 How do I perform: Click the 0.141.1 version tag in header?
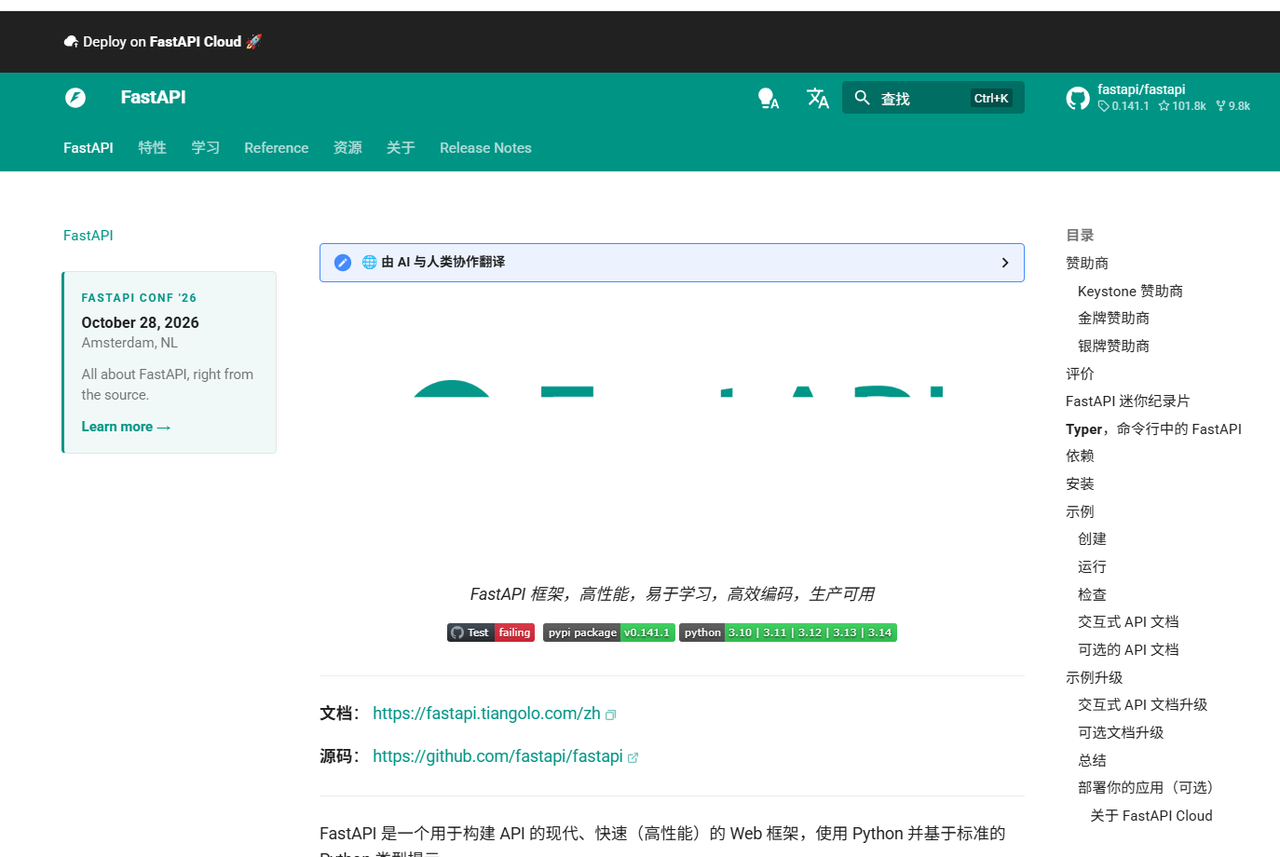coord(1124,106)
